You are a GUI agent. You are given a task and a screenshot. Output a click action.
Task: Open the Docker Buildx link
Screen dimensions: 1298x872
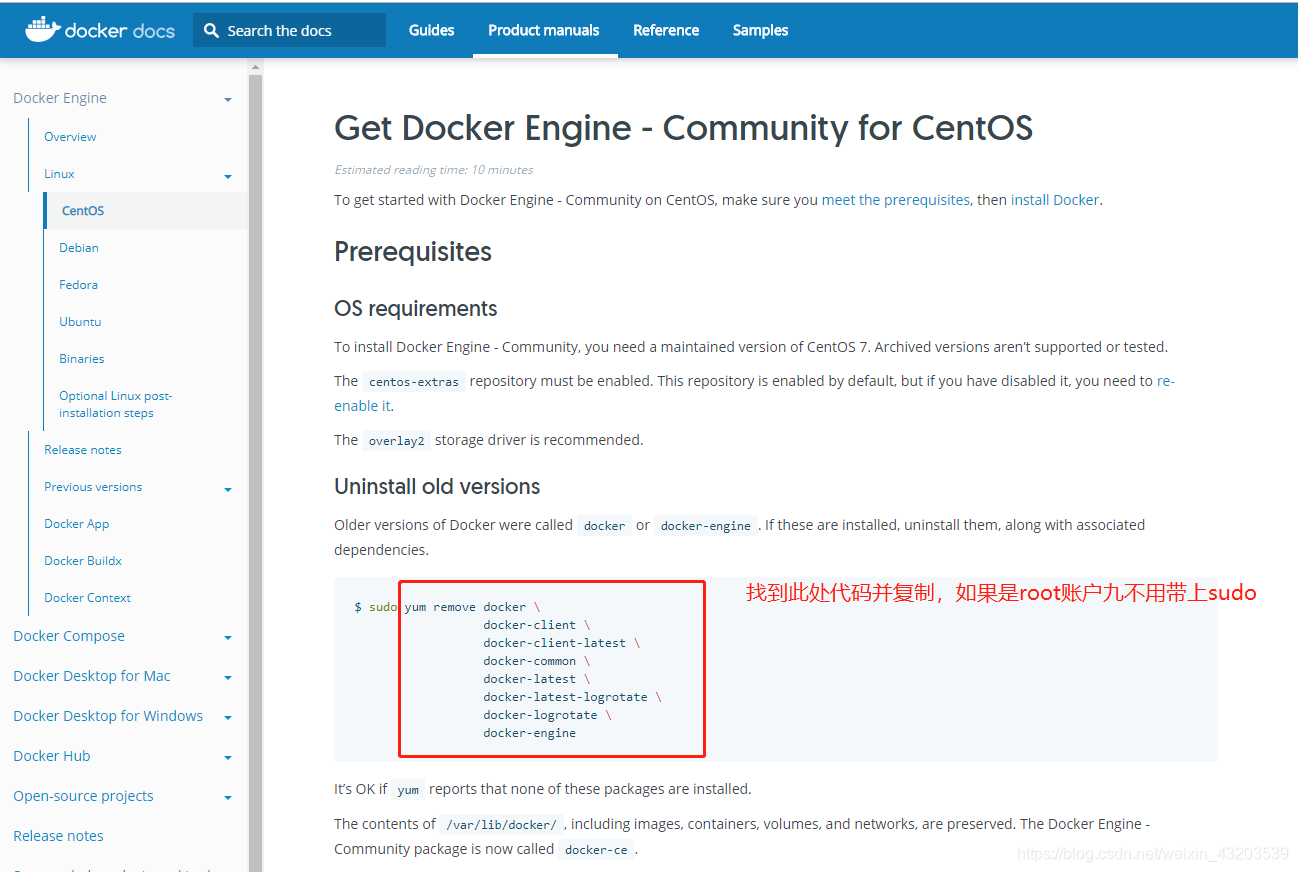point(83,561)
